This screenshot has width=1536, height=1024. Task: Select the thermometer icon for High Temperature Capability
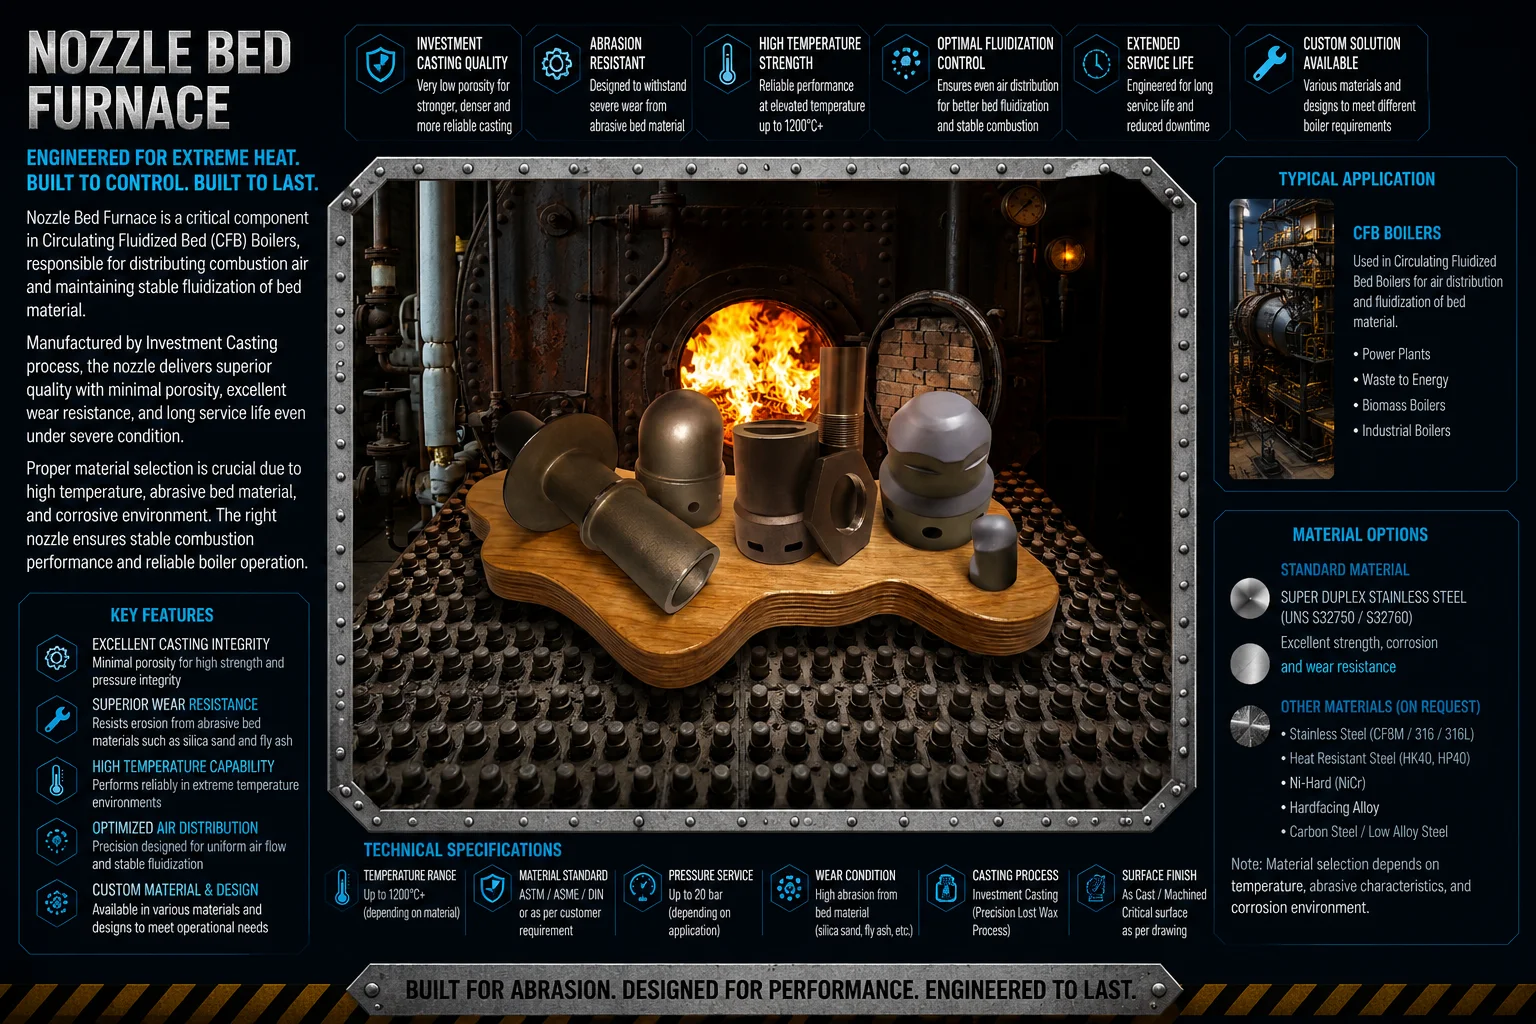57,780
